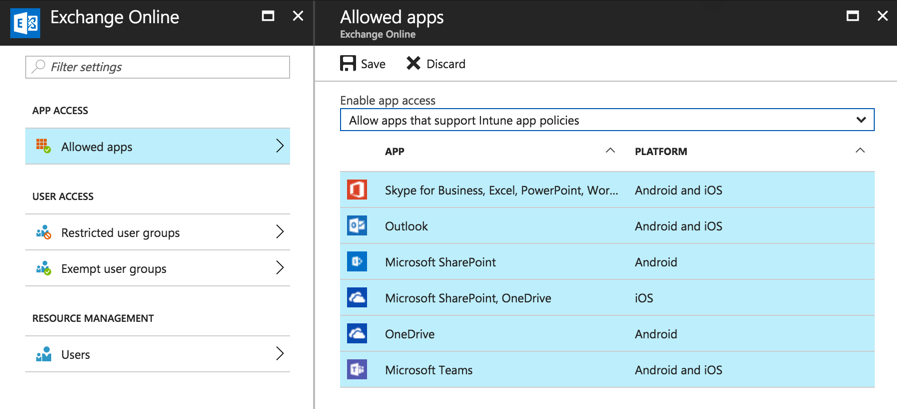Click the Restricted user groups icon

point(43,233)
